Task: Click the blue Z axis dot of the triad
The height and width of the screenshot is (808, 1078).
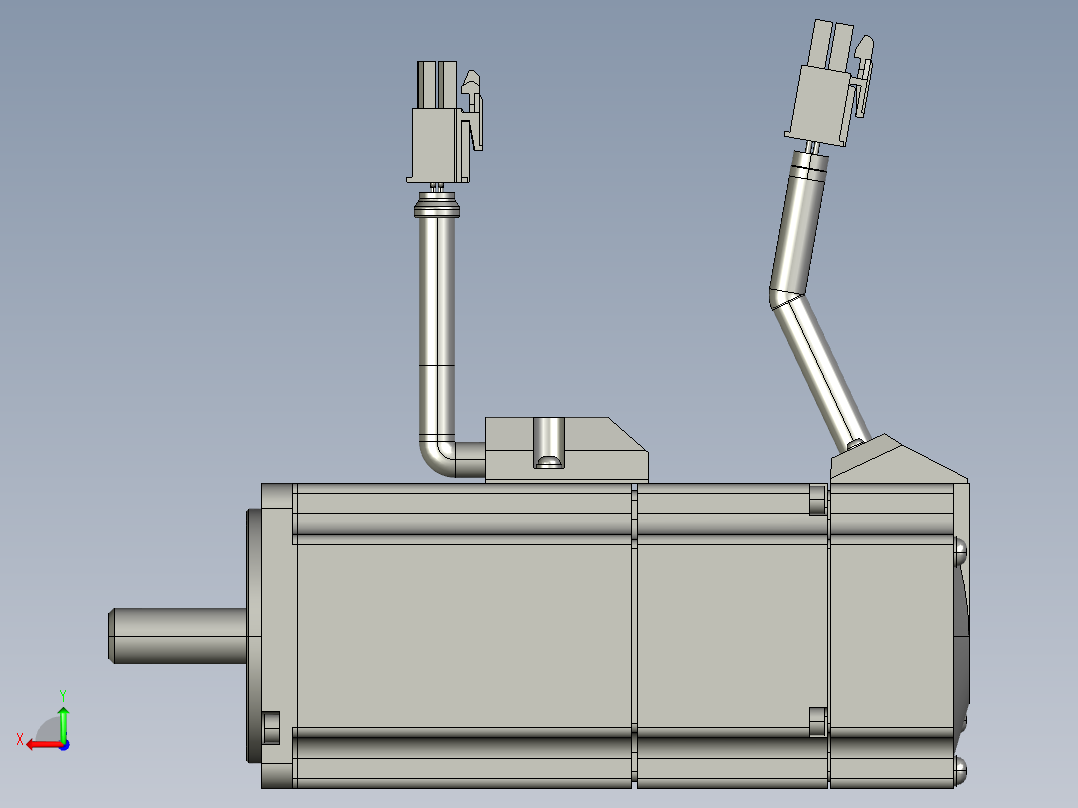Action: click(64, 745)
